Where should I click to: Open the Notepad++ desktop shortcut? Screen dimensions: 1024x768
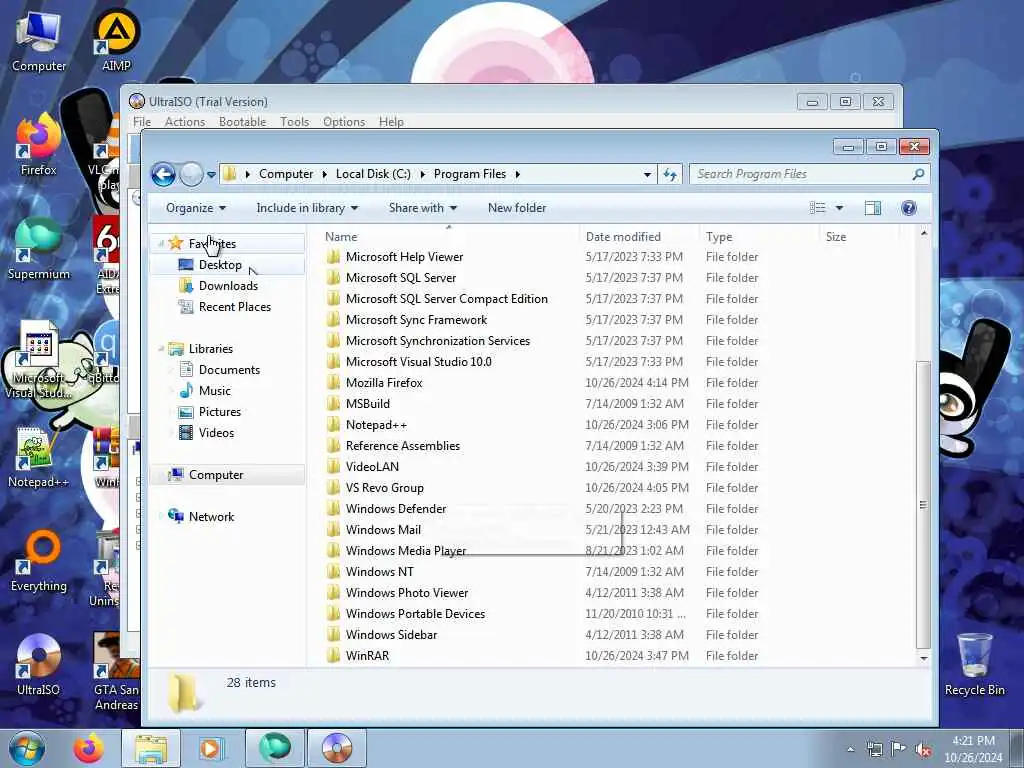click(x=39, y=457)
